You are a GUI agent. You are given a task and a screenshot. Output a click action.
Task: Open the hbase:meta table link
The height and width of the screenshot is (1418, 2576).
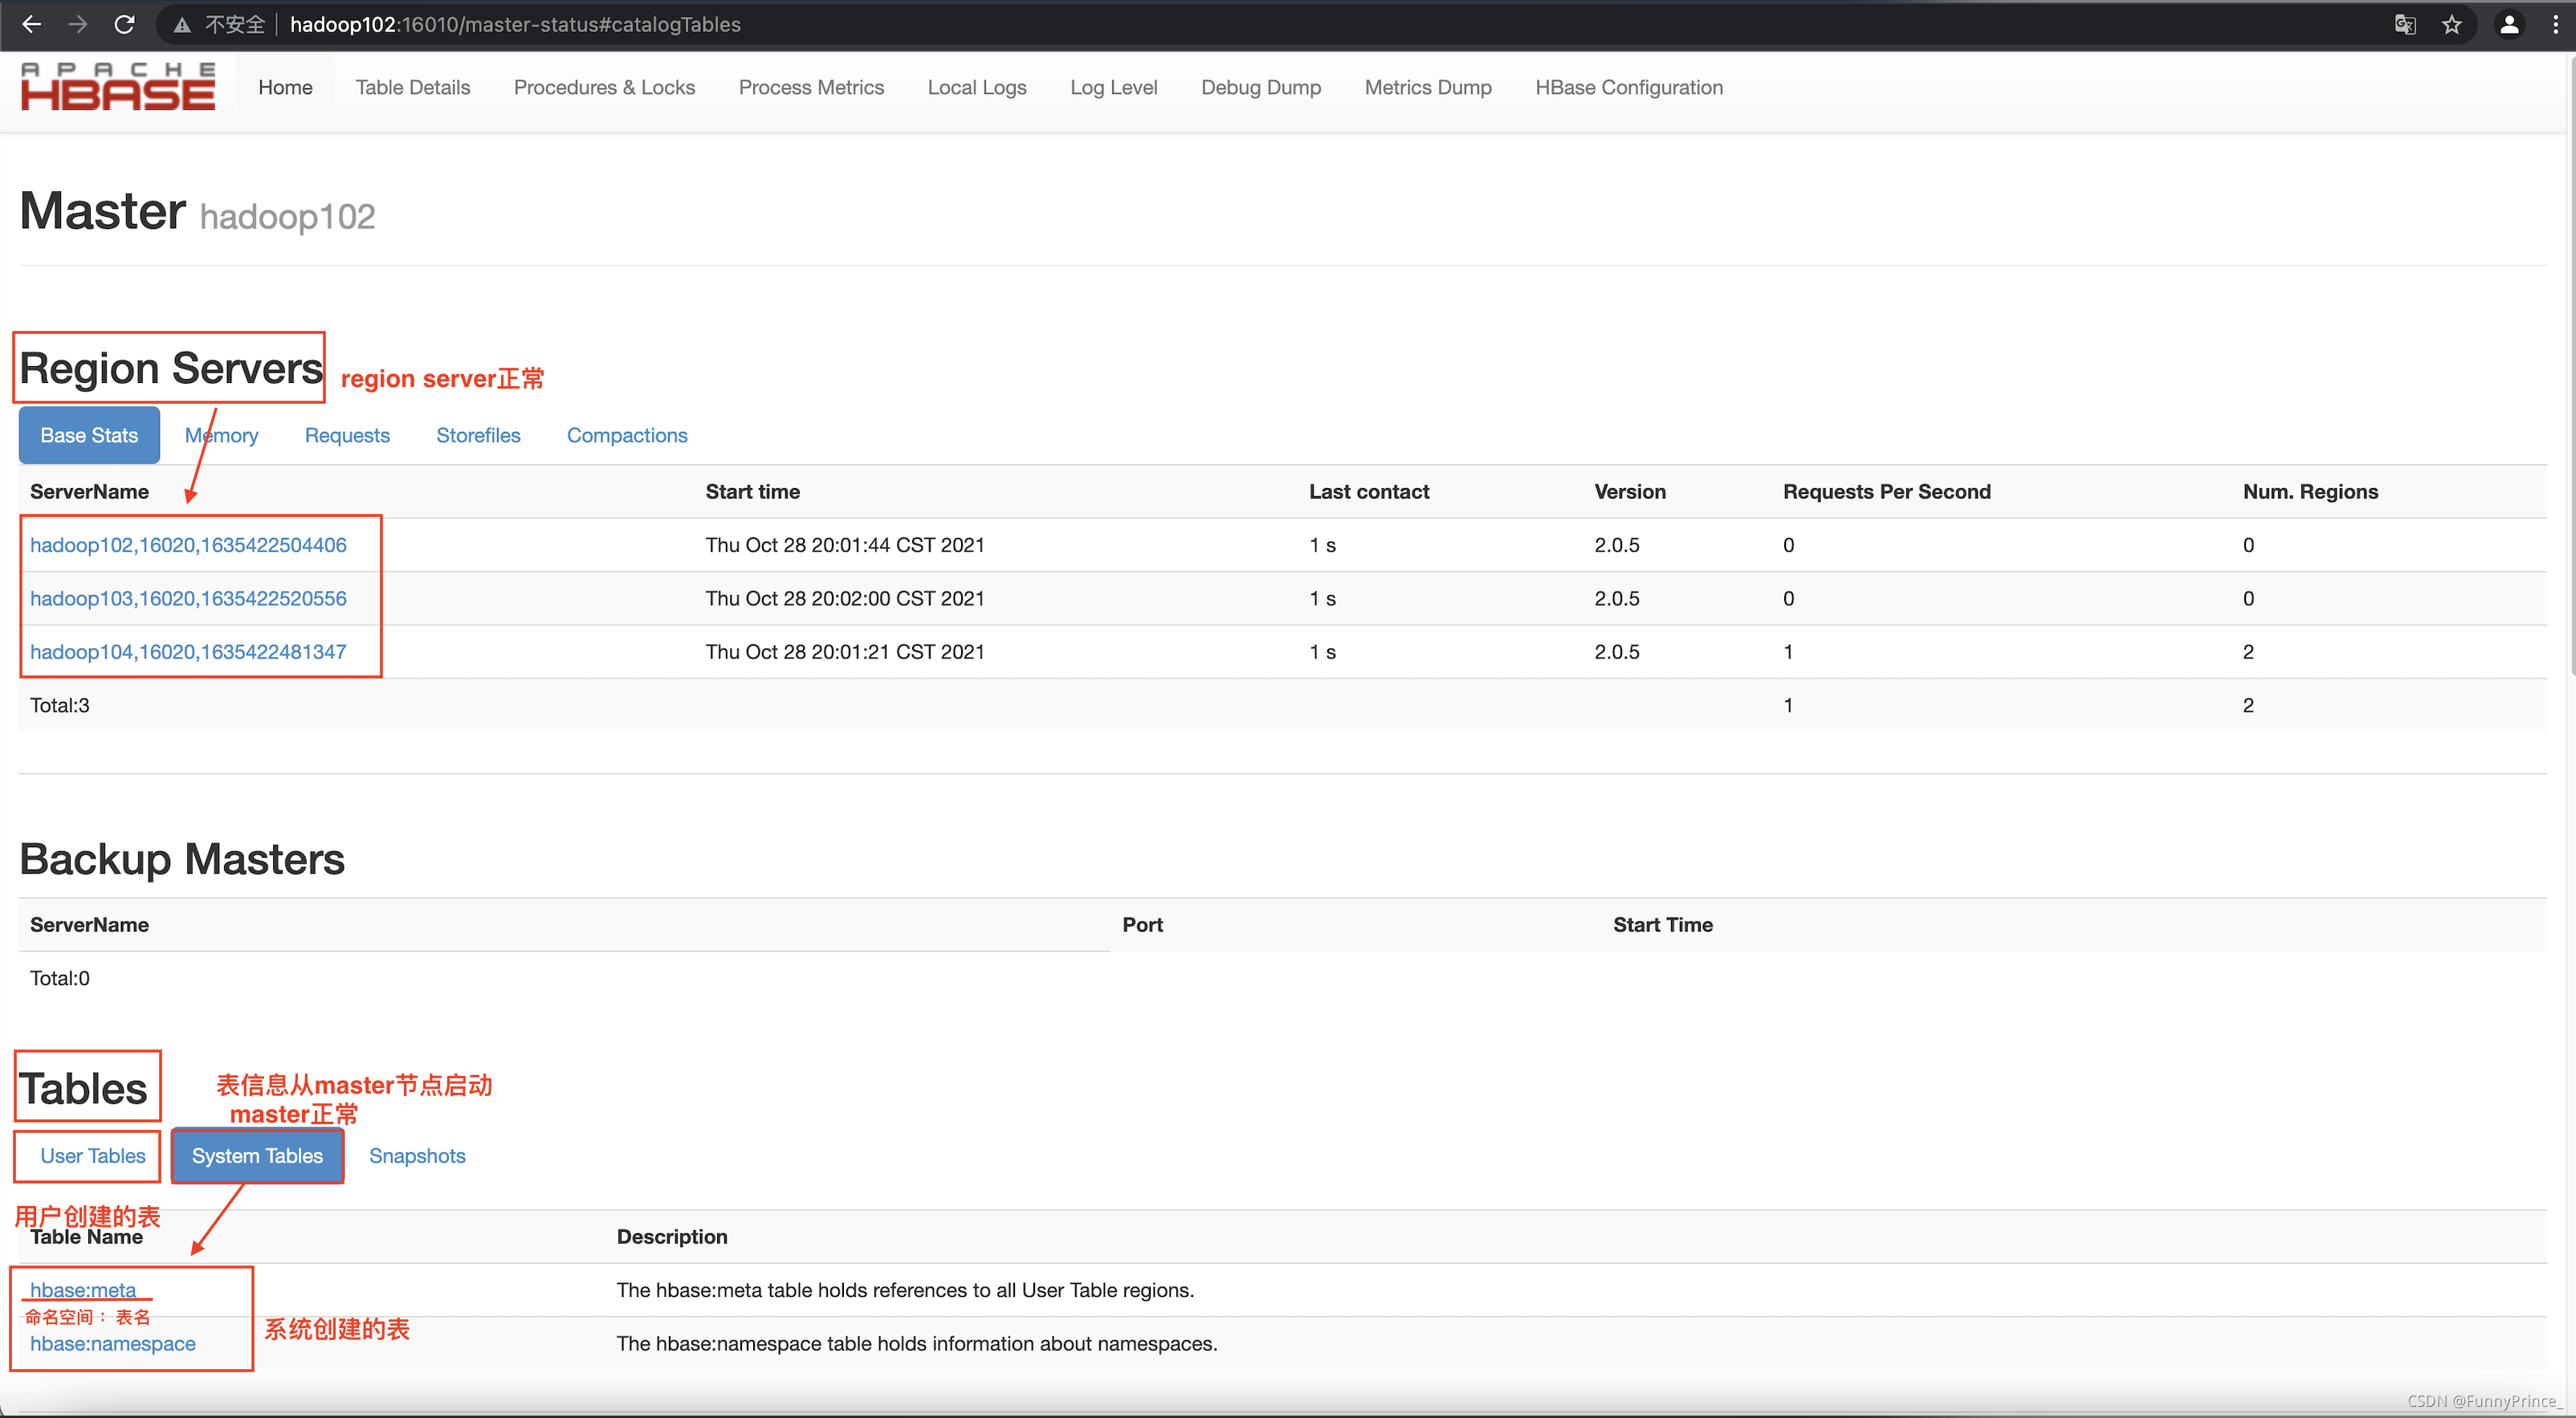coord(83,1290)
